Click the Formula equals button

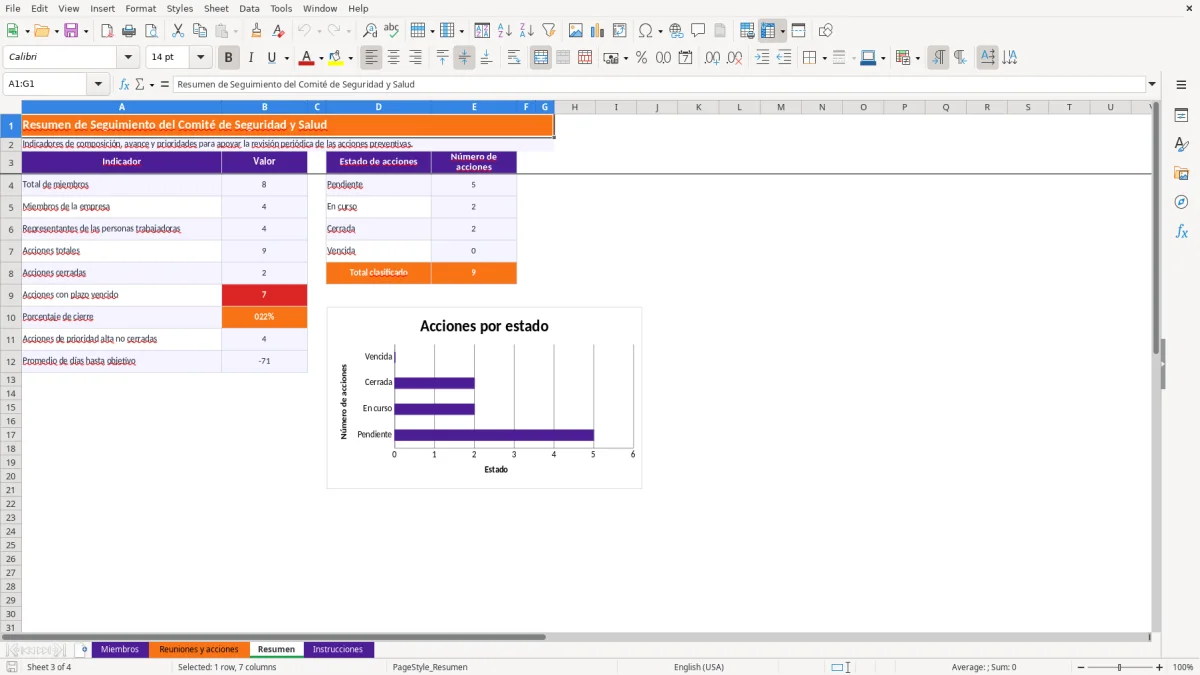(165, 84)
